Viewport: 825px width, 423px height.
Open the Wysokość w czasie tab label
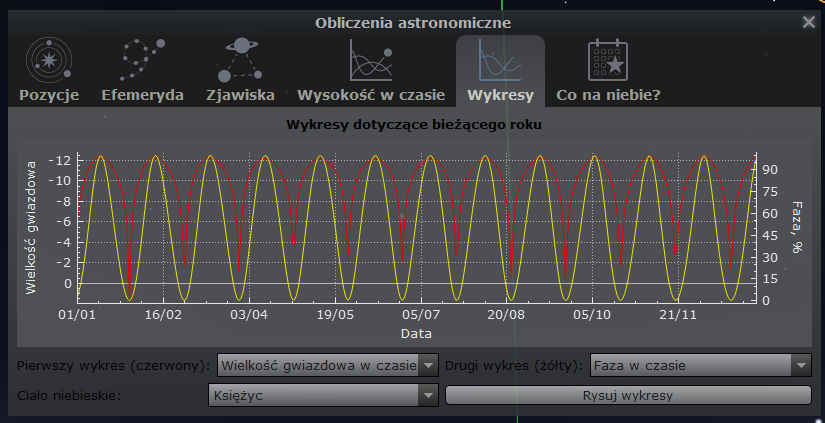pos(370,96)
